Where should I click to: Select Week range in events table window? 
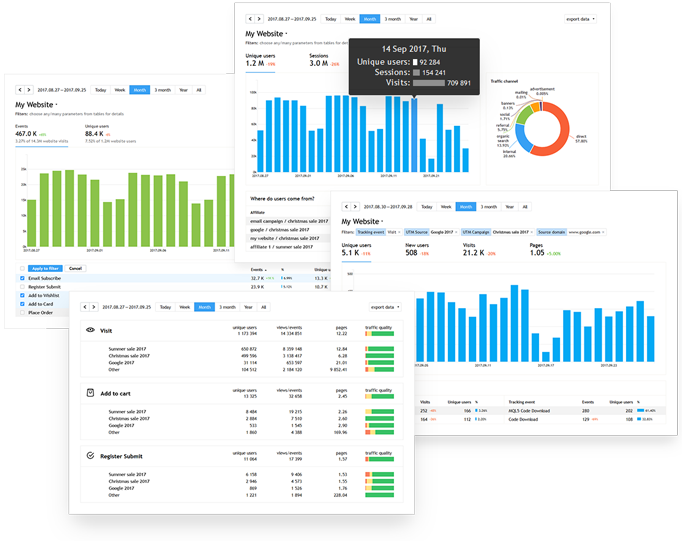(x=184, y=307)
